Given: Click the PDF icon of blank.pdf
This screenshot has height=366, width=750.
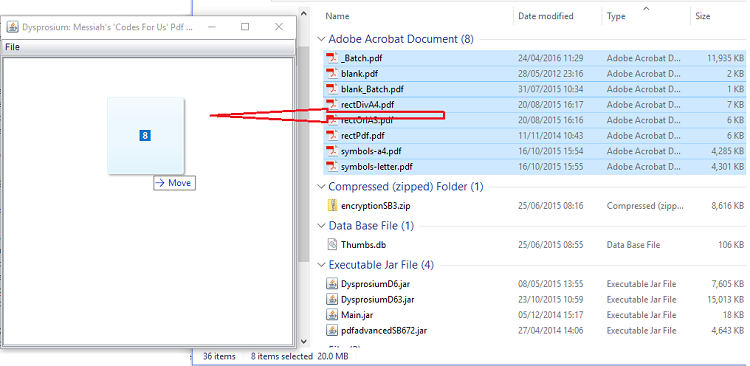Looking at the screenshot, I should point(332,74).
